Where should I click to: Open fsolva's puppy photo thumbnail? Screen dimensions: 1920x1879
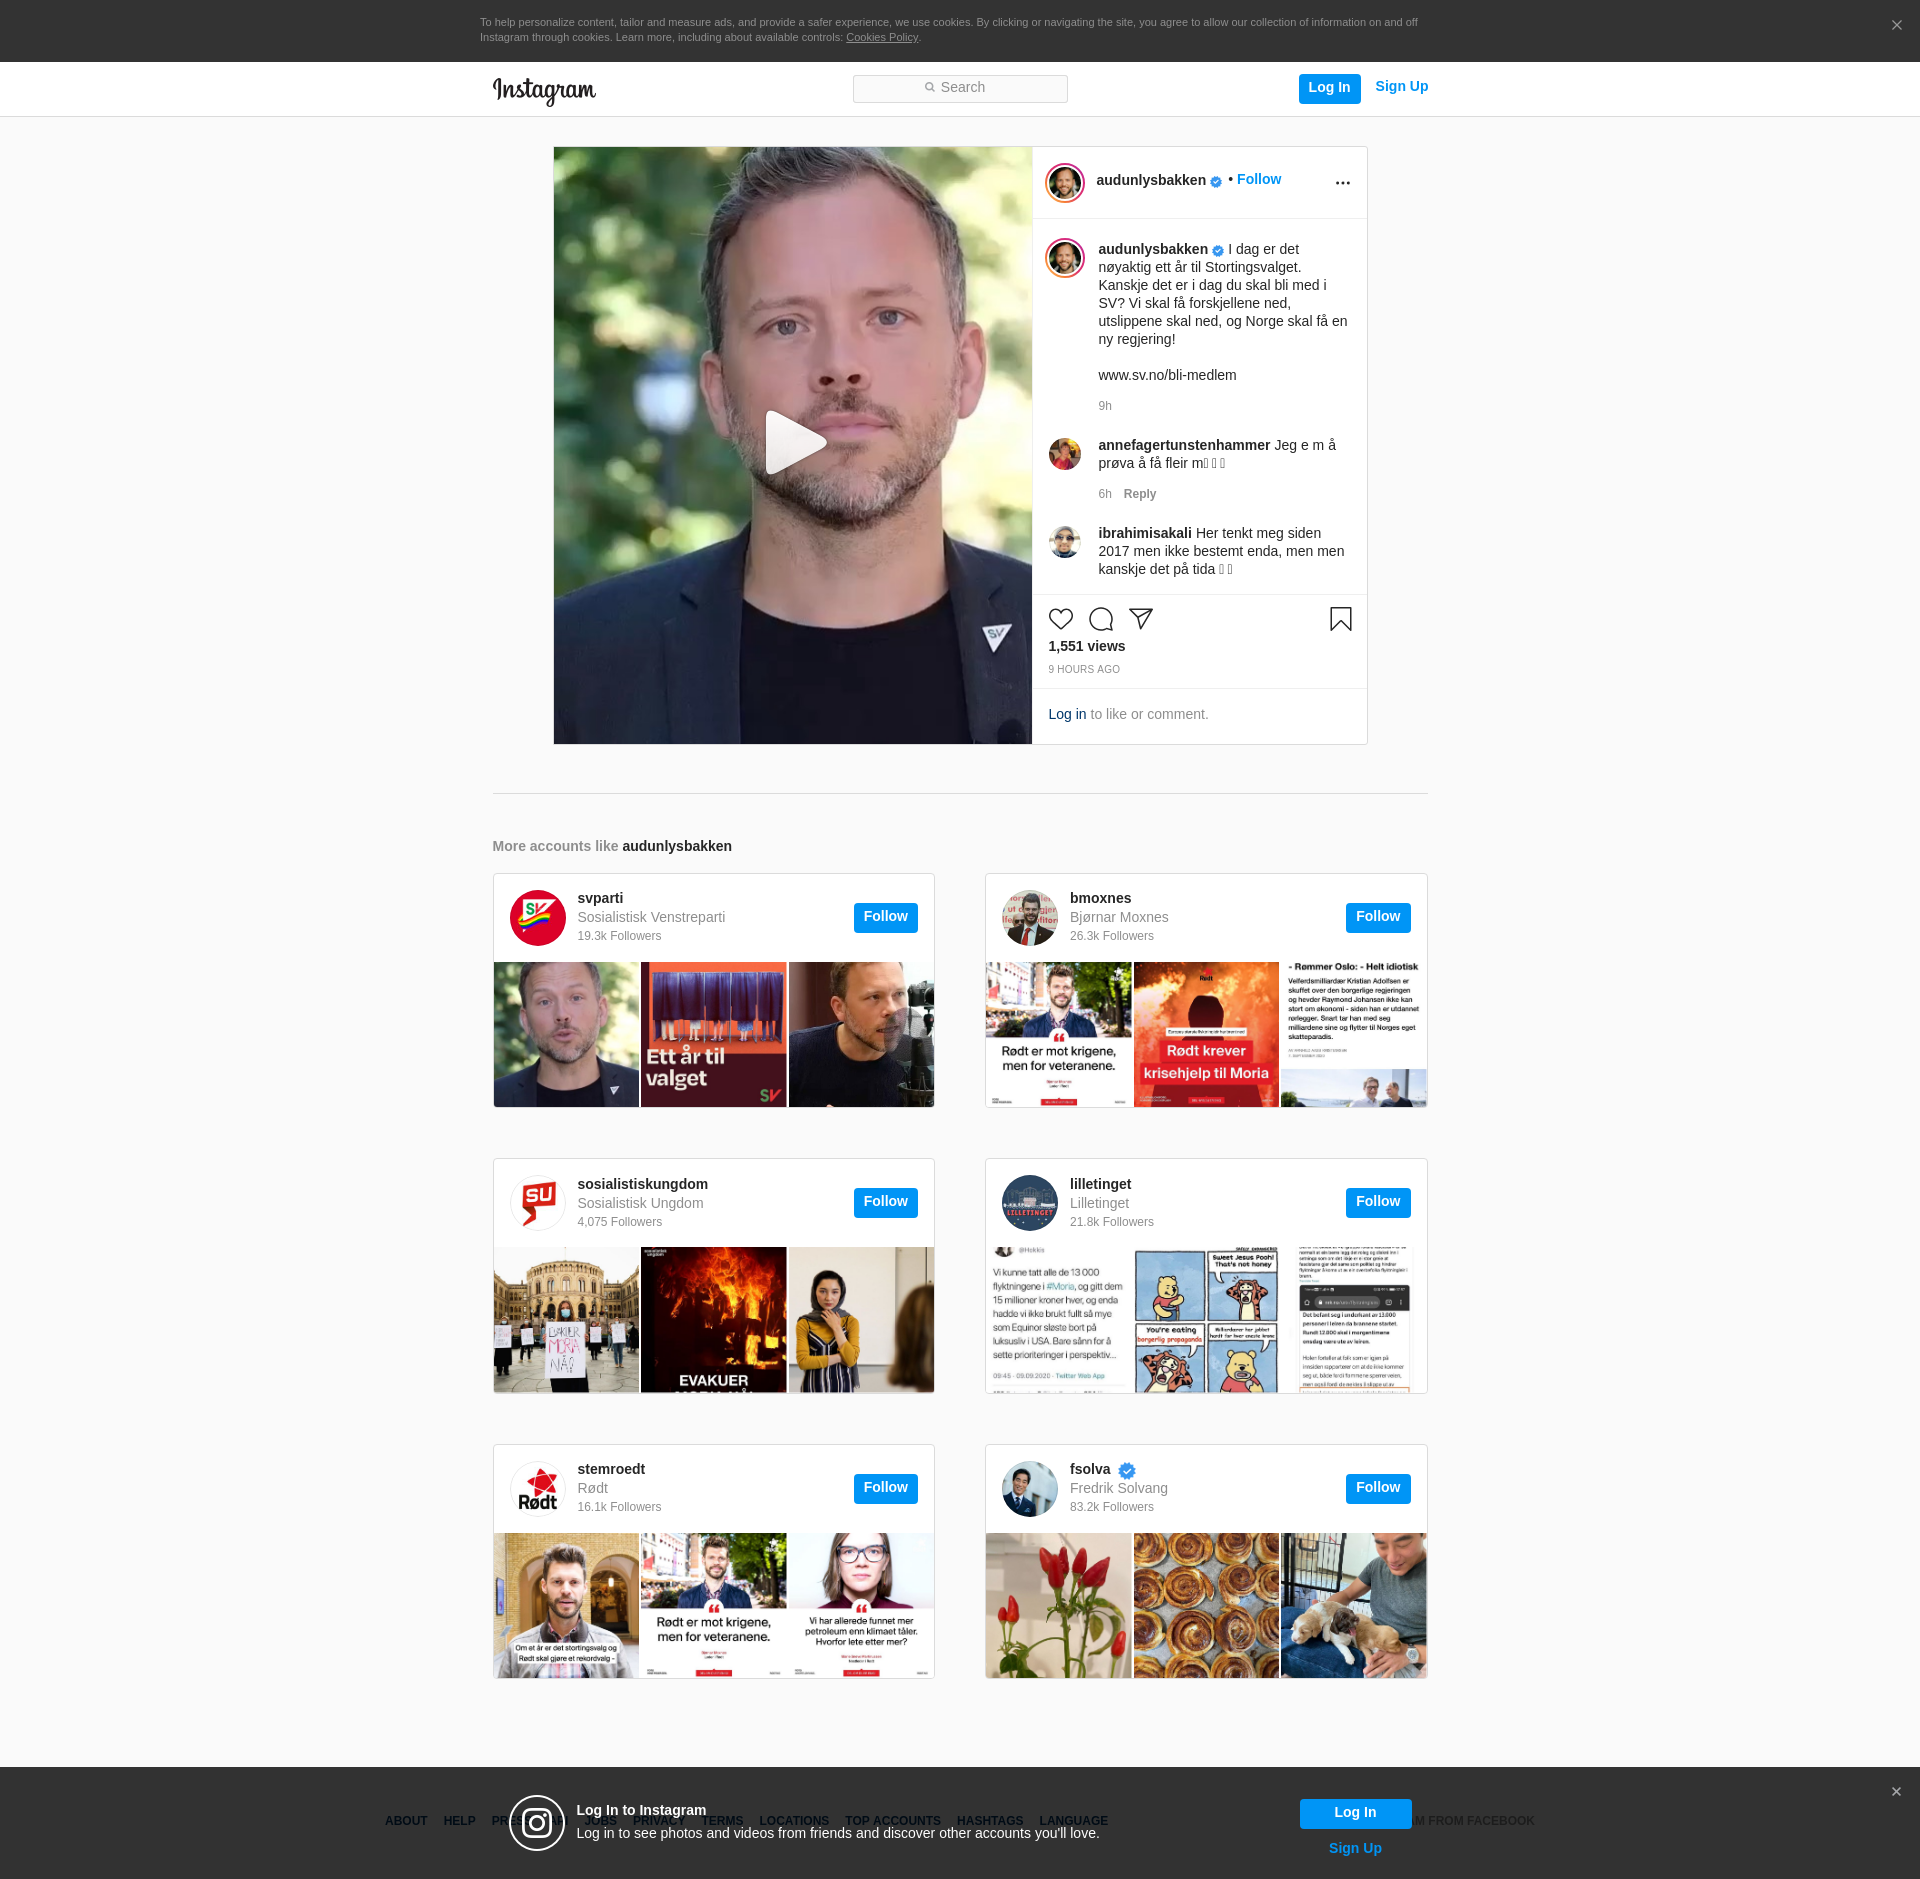1354,1605
